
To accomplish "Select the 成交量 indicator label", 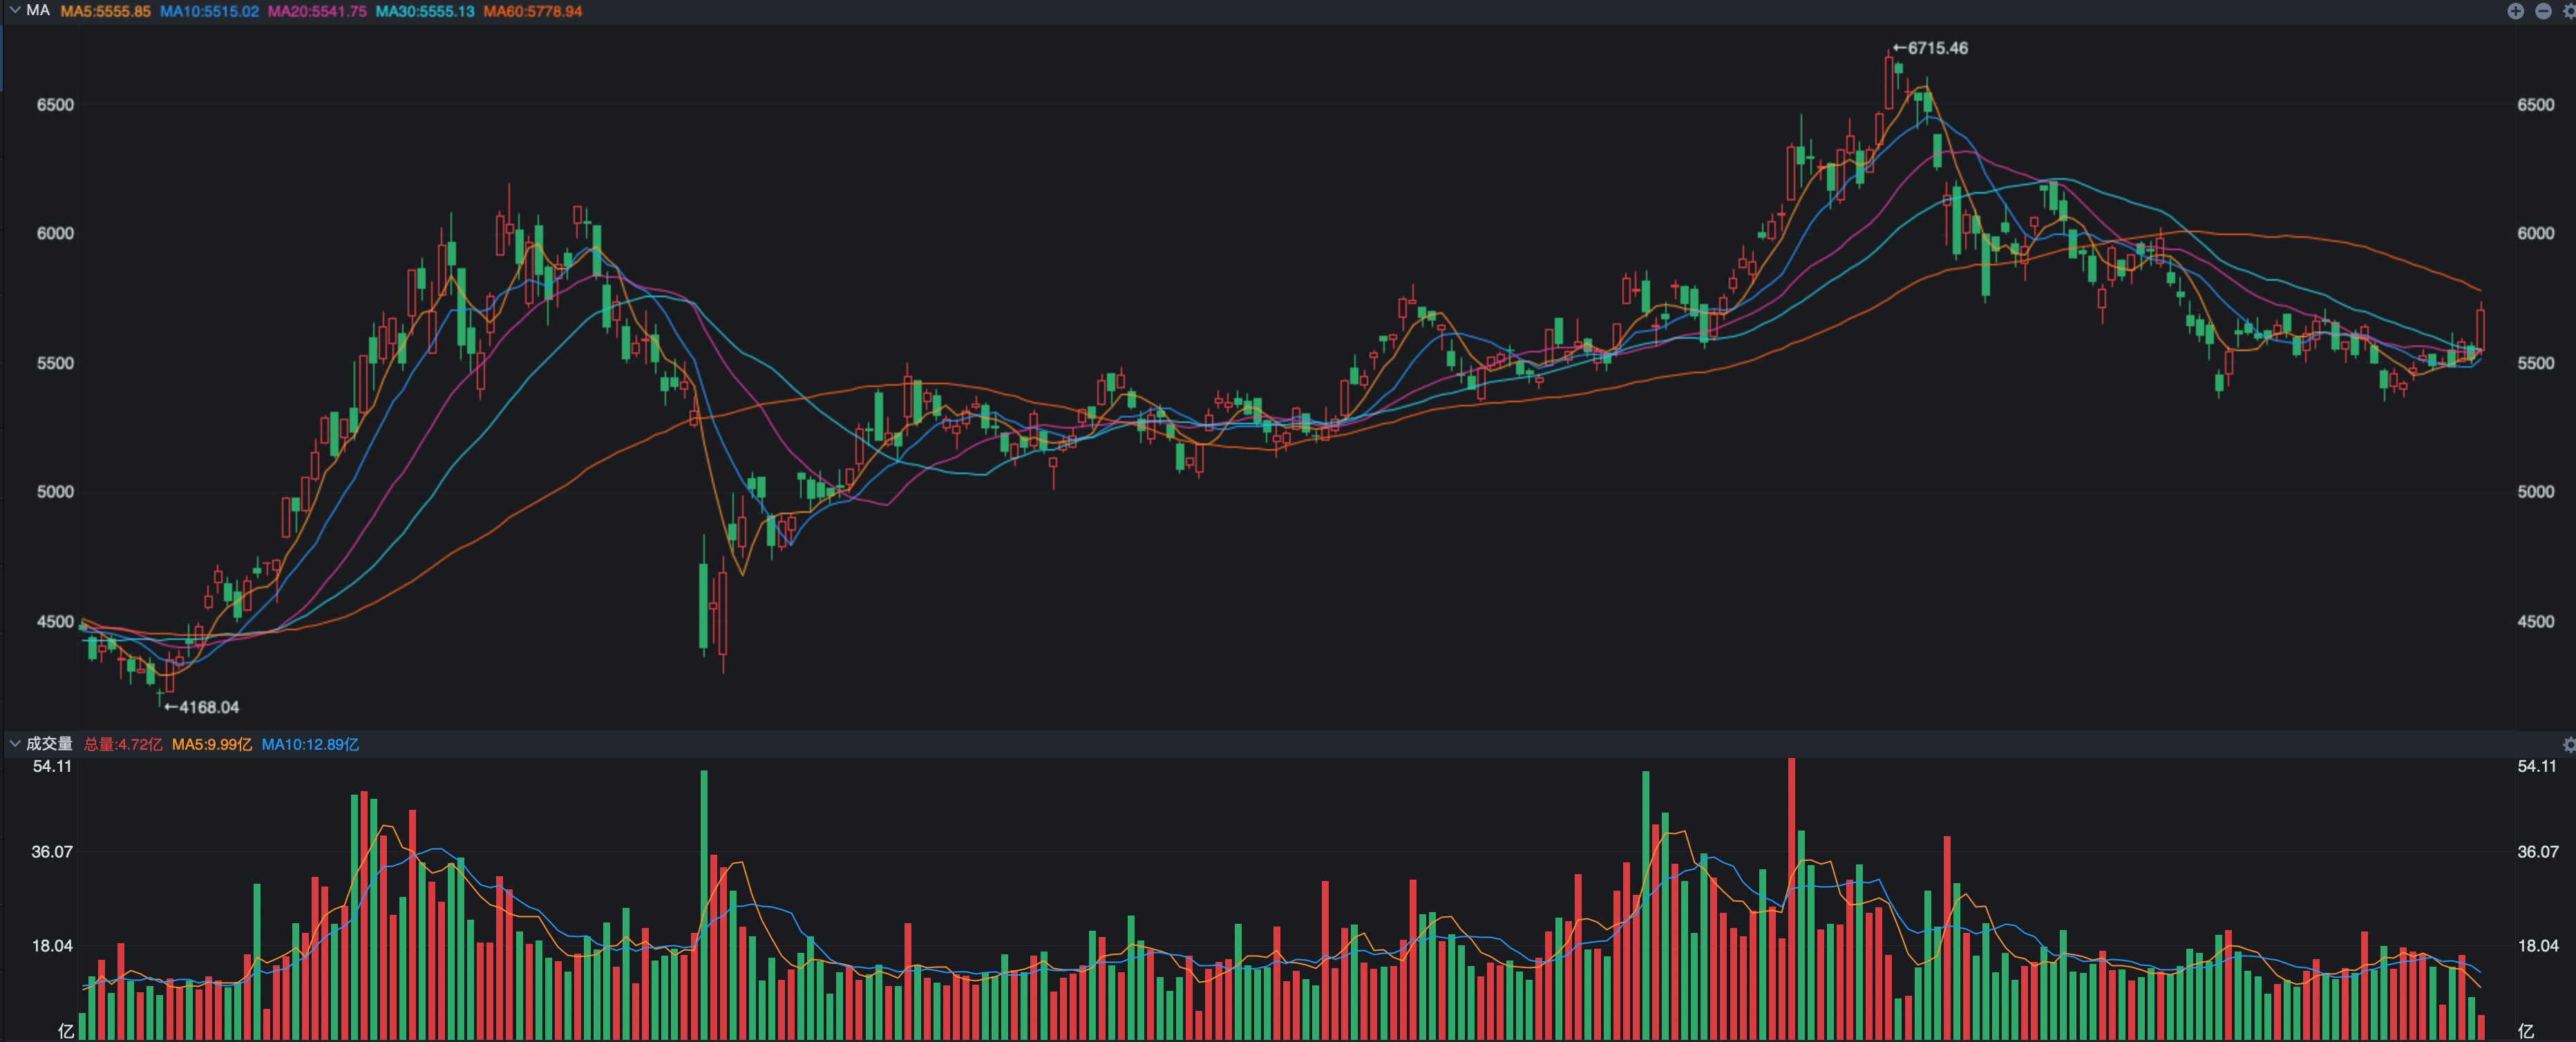I will pos(49,744).
